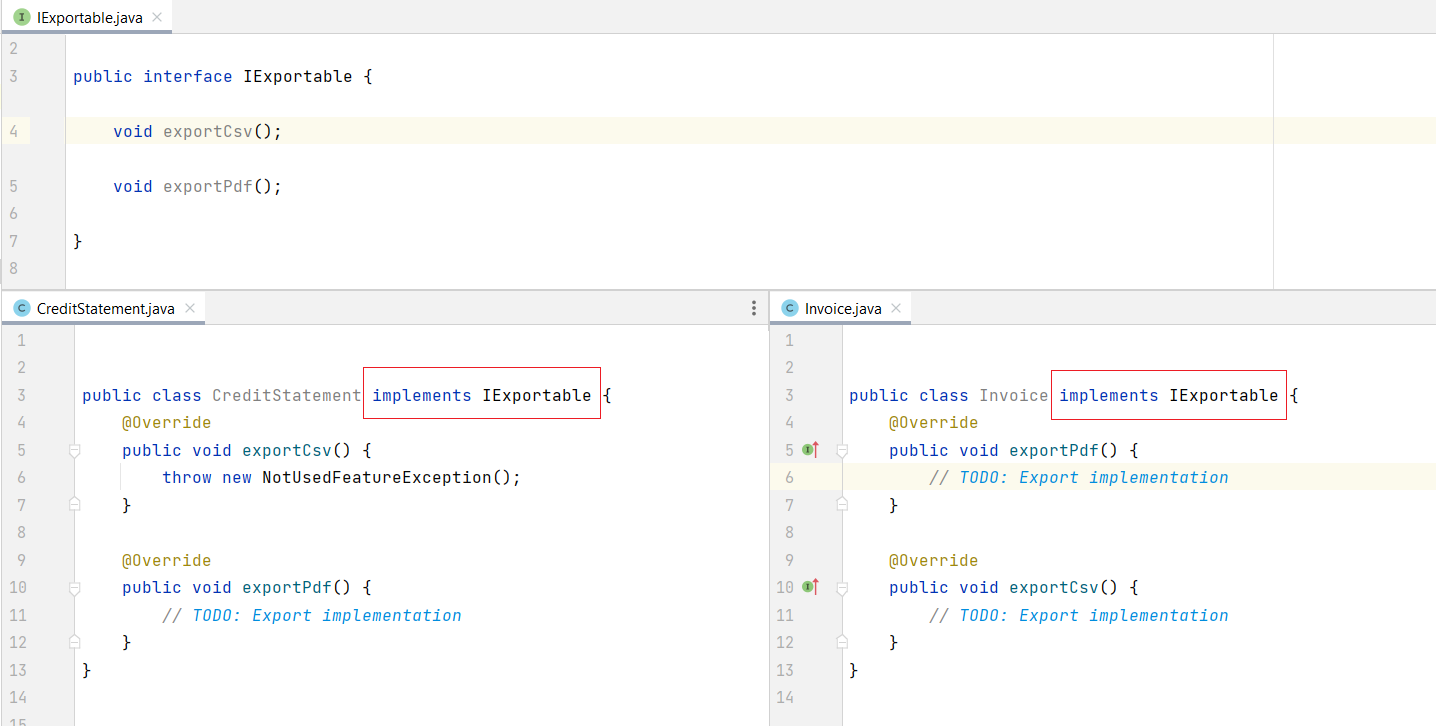Click @Override on CreditStatement line 4
Image resolution: width=1436 pixels, height=726 pixels.
pos(167,423)
